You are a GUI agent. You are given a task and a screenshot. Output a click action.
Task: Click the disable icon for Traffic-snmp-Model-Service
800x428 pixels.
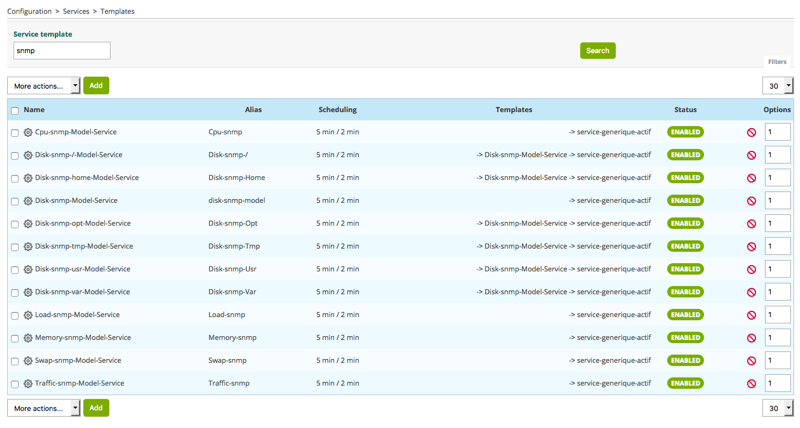pos(751,384)
